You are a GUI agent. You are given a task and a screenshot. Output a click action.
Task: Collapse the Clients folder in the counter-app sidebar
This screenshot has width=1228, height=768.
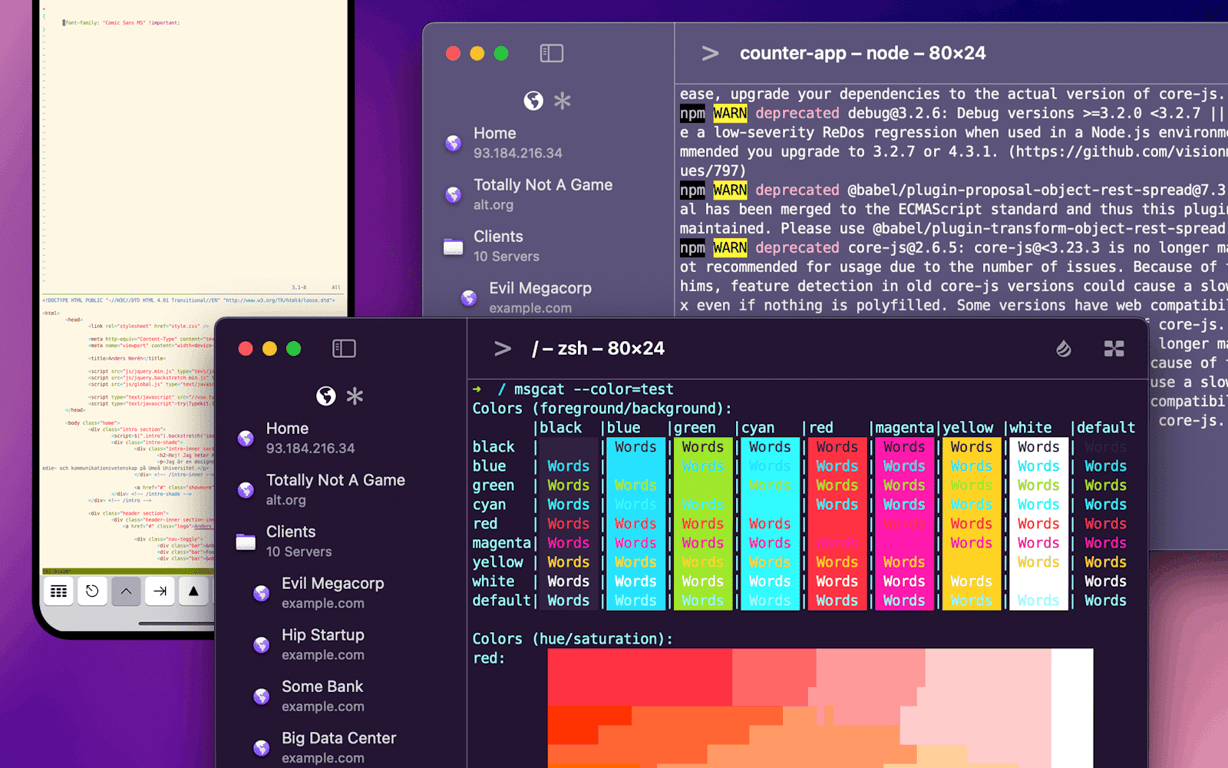click(498, 246)
